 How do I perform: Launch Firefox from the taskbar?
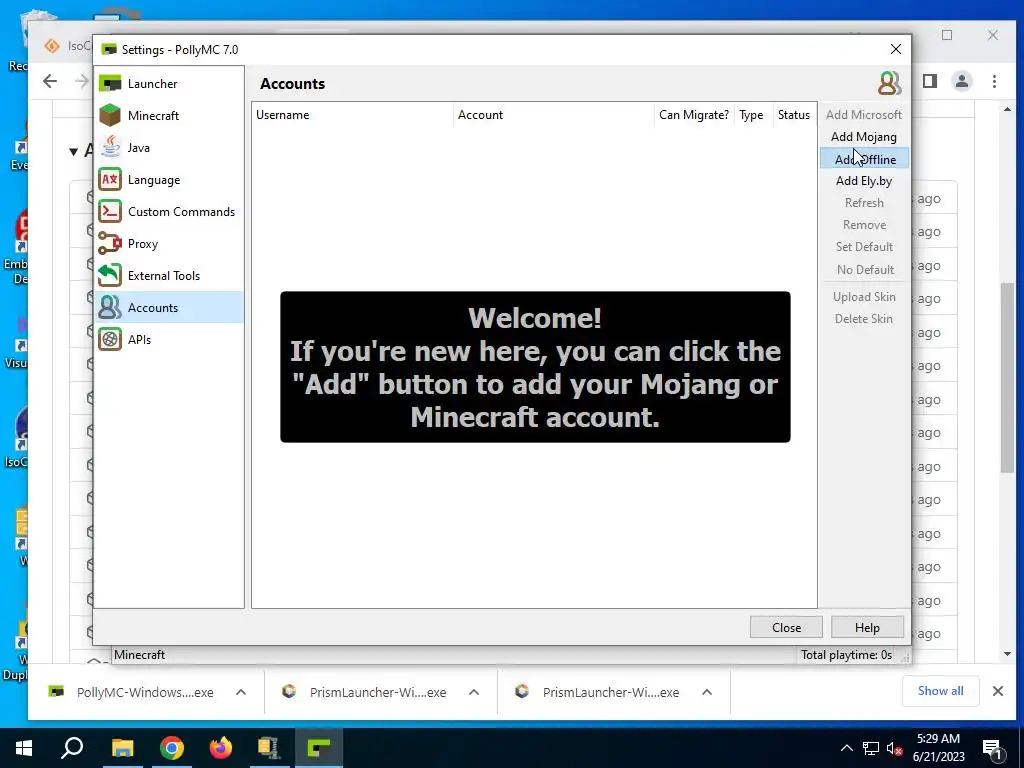click(221, 748)
